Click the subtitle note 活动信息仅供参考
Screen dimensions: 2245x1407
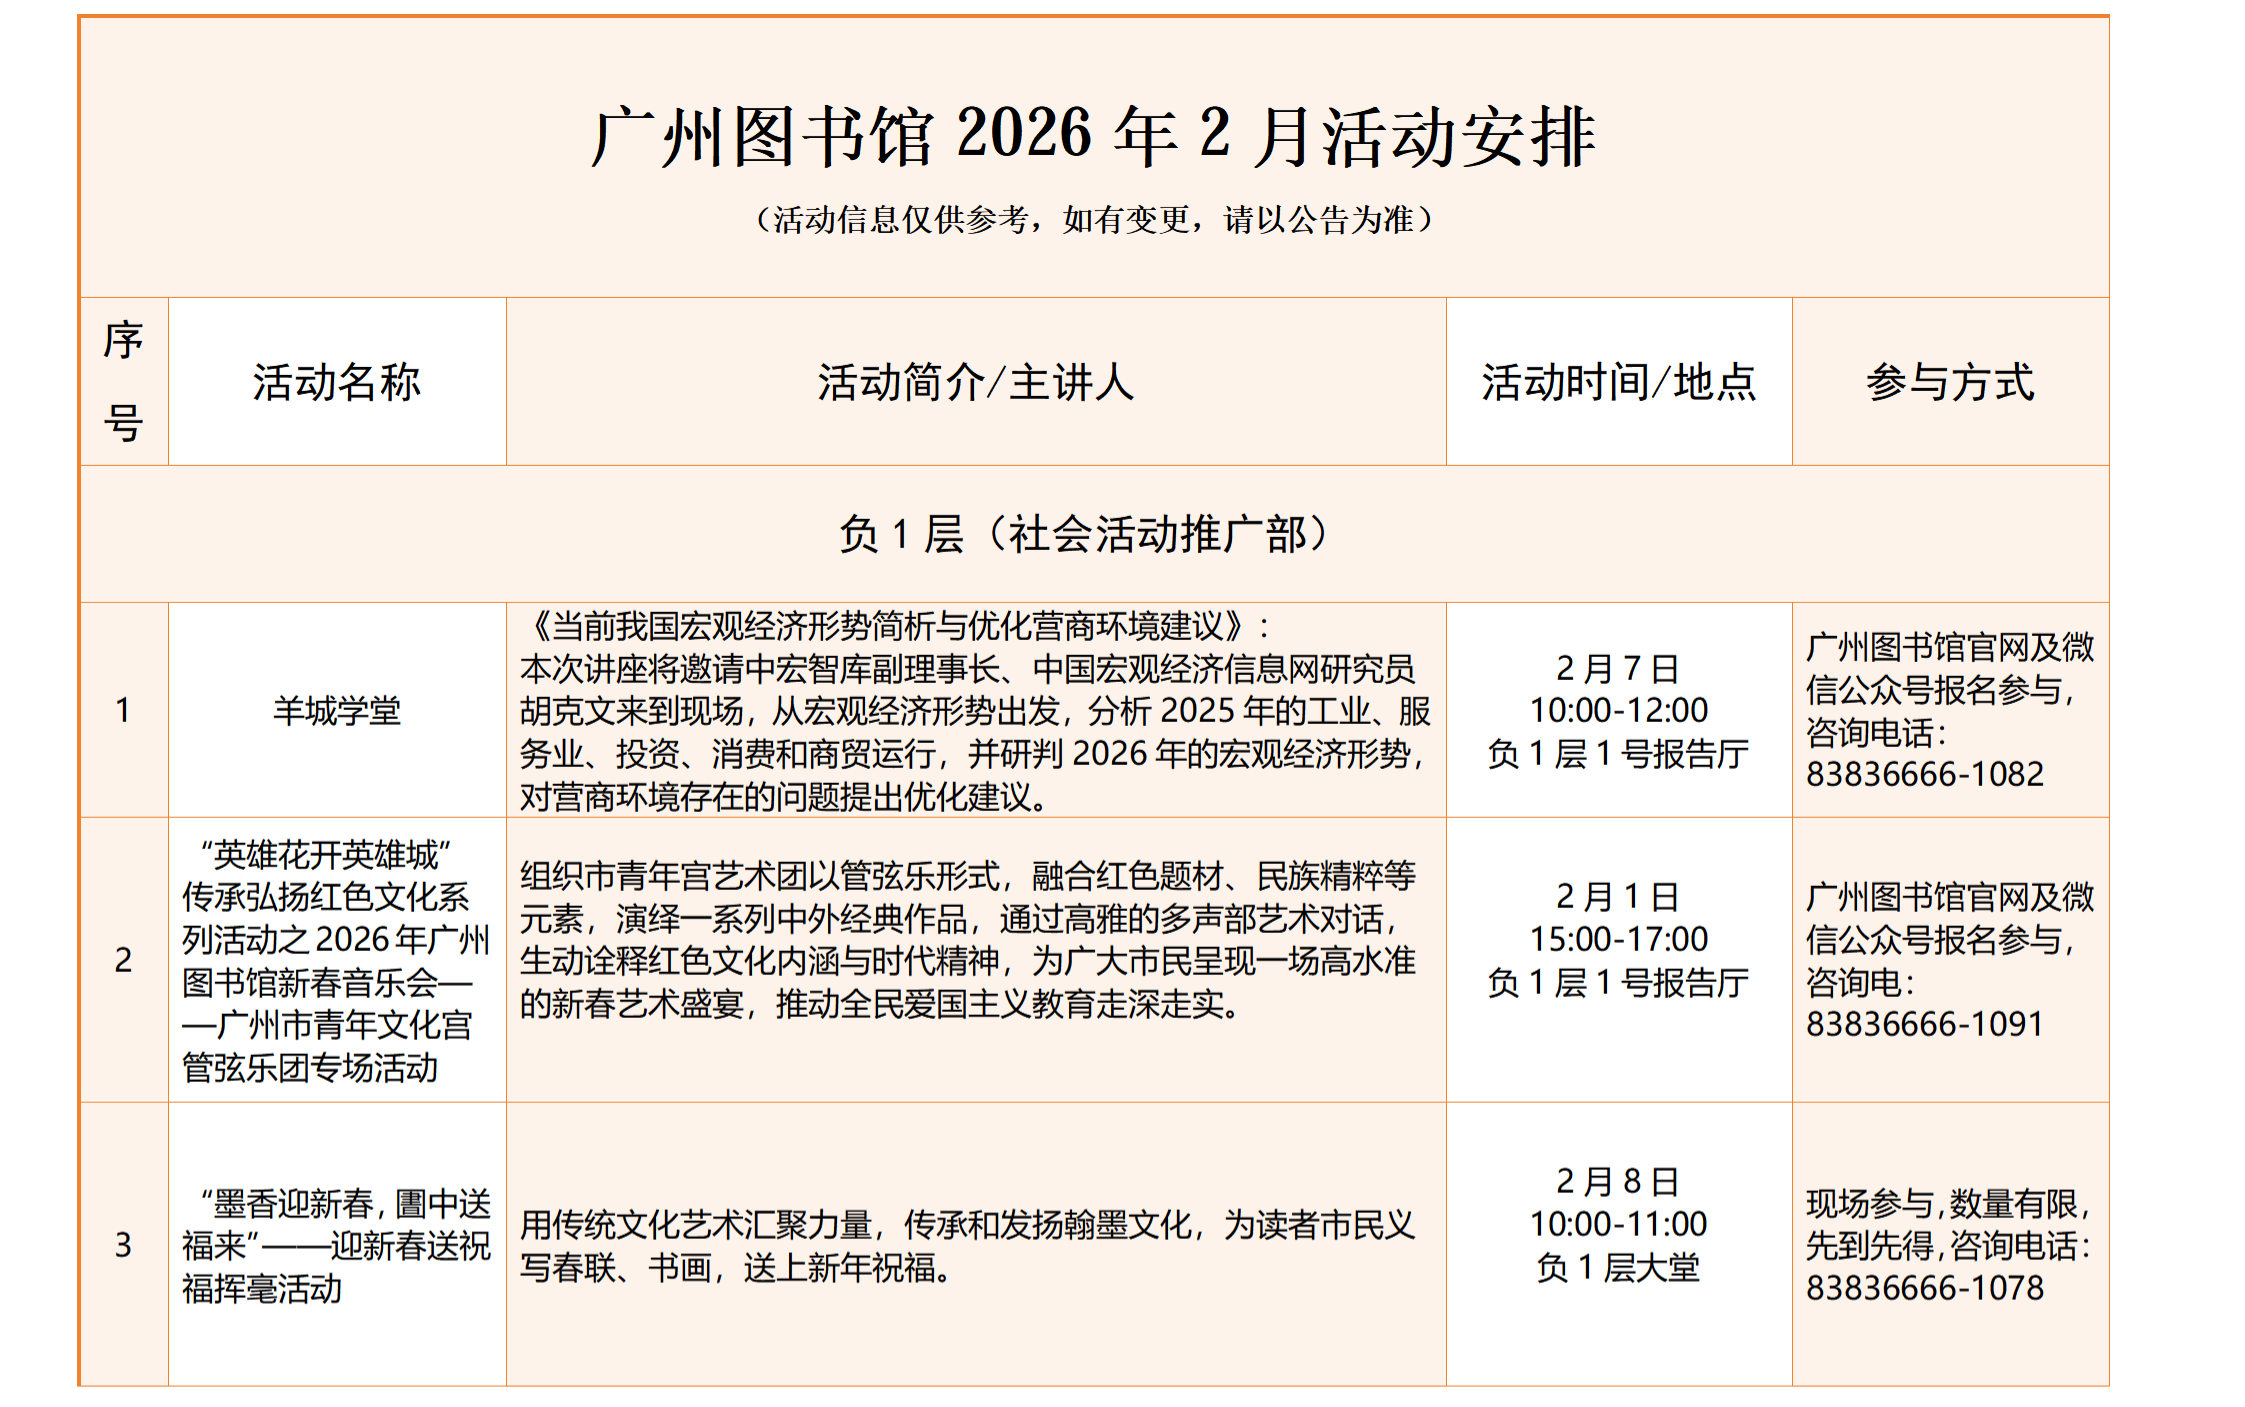pyautogui.click(x=1093, y=220)
